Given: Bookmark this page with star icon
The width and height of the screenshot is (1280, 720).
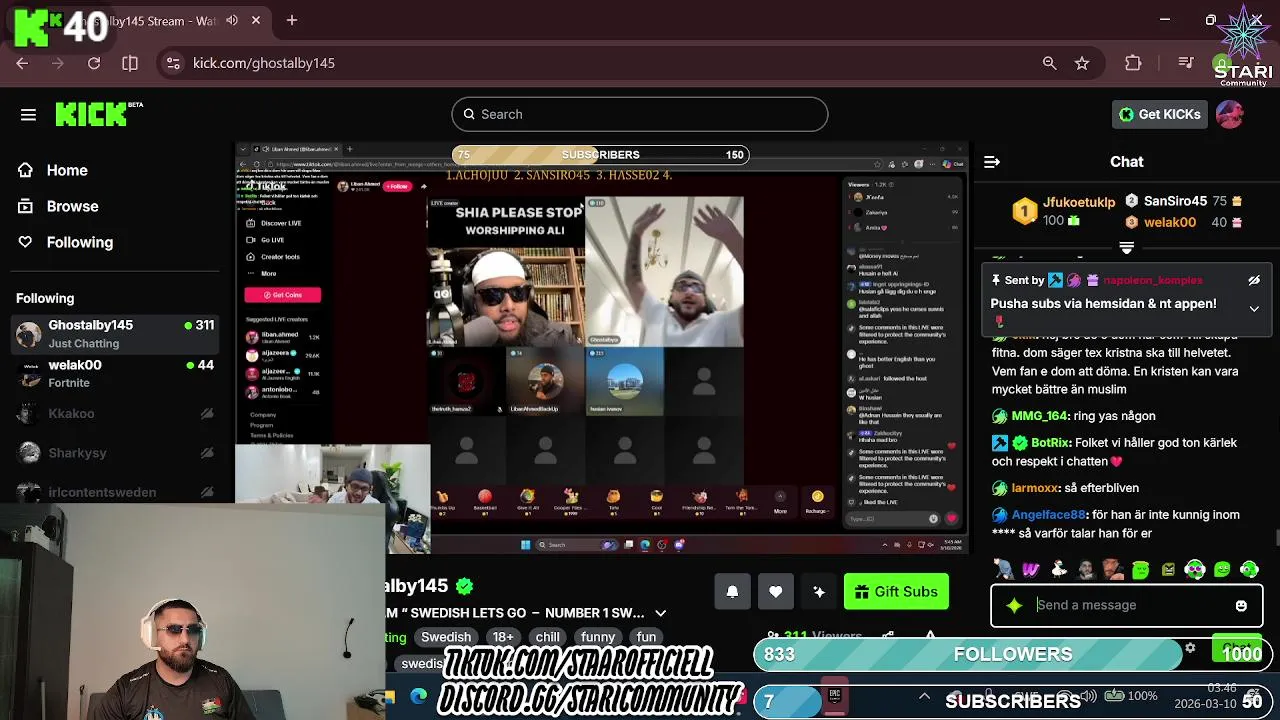Looking at the screenshot, I should [1082, 63].
